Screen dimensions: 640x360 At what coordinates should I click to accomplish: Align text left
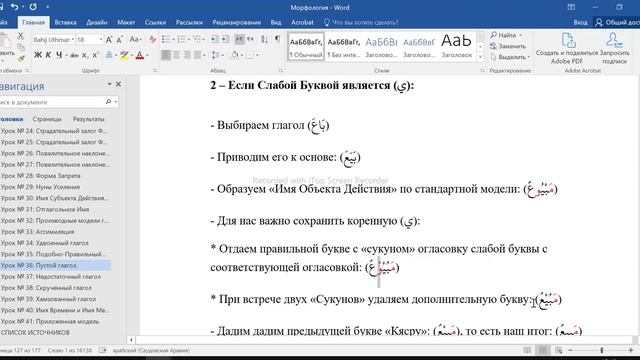coord(166,55)
